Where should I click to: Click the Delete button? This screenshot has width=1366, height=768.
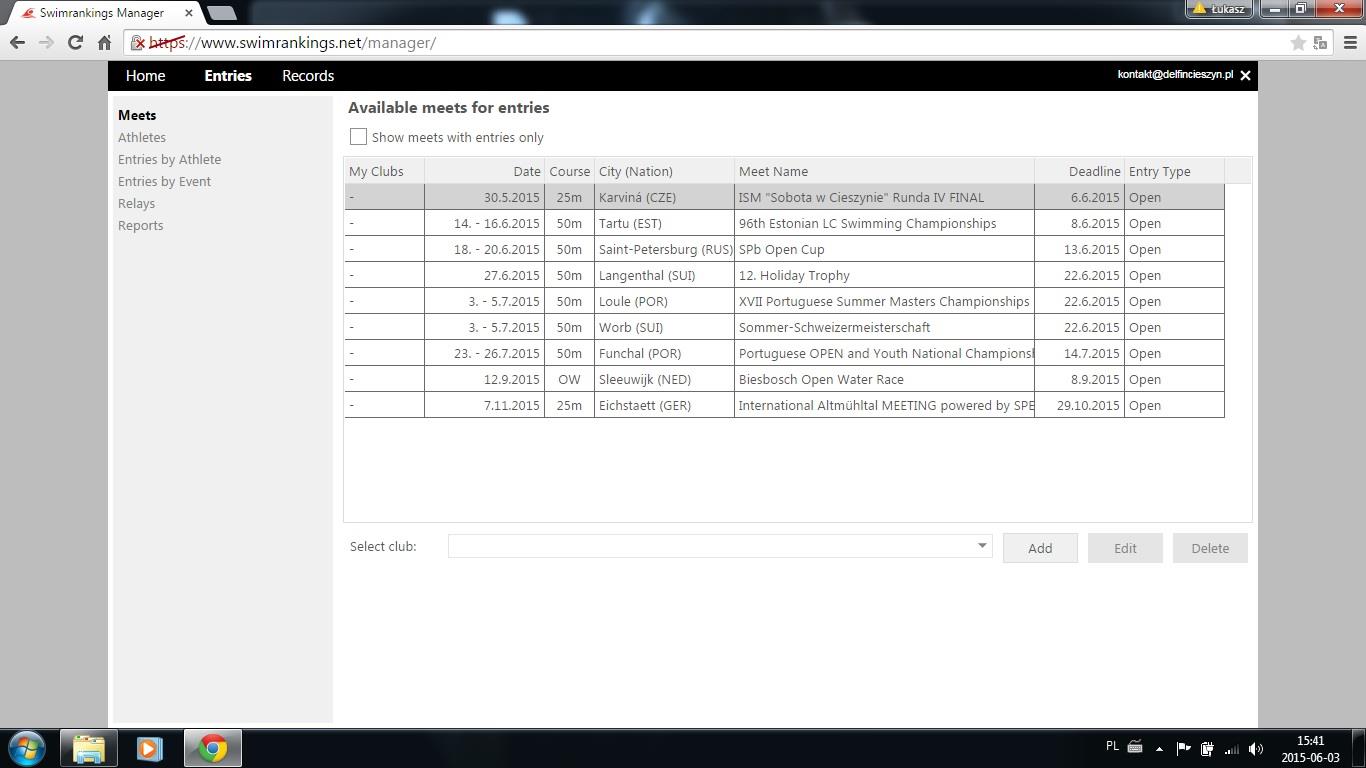point(1210,548)
